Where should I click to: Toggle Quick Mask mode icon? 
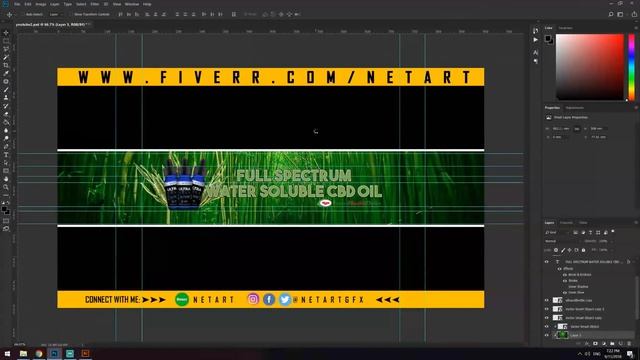[x=6, y=221]
